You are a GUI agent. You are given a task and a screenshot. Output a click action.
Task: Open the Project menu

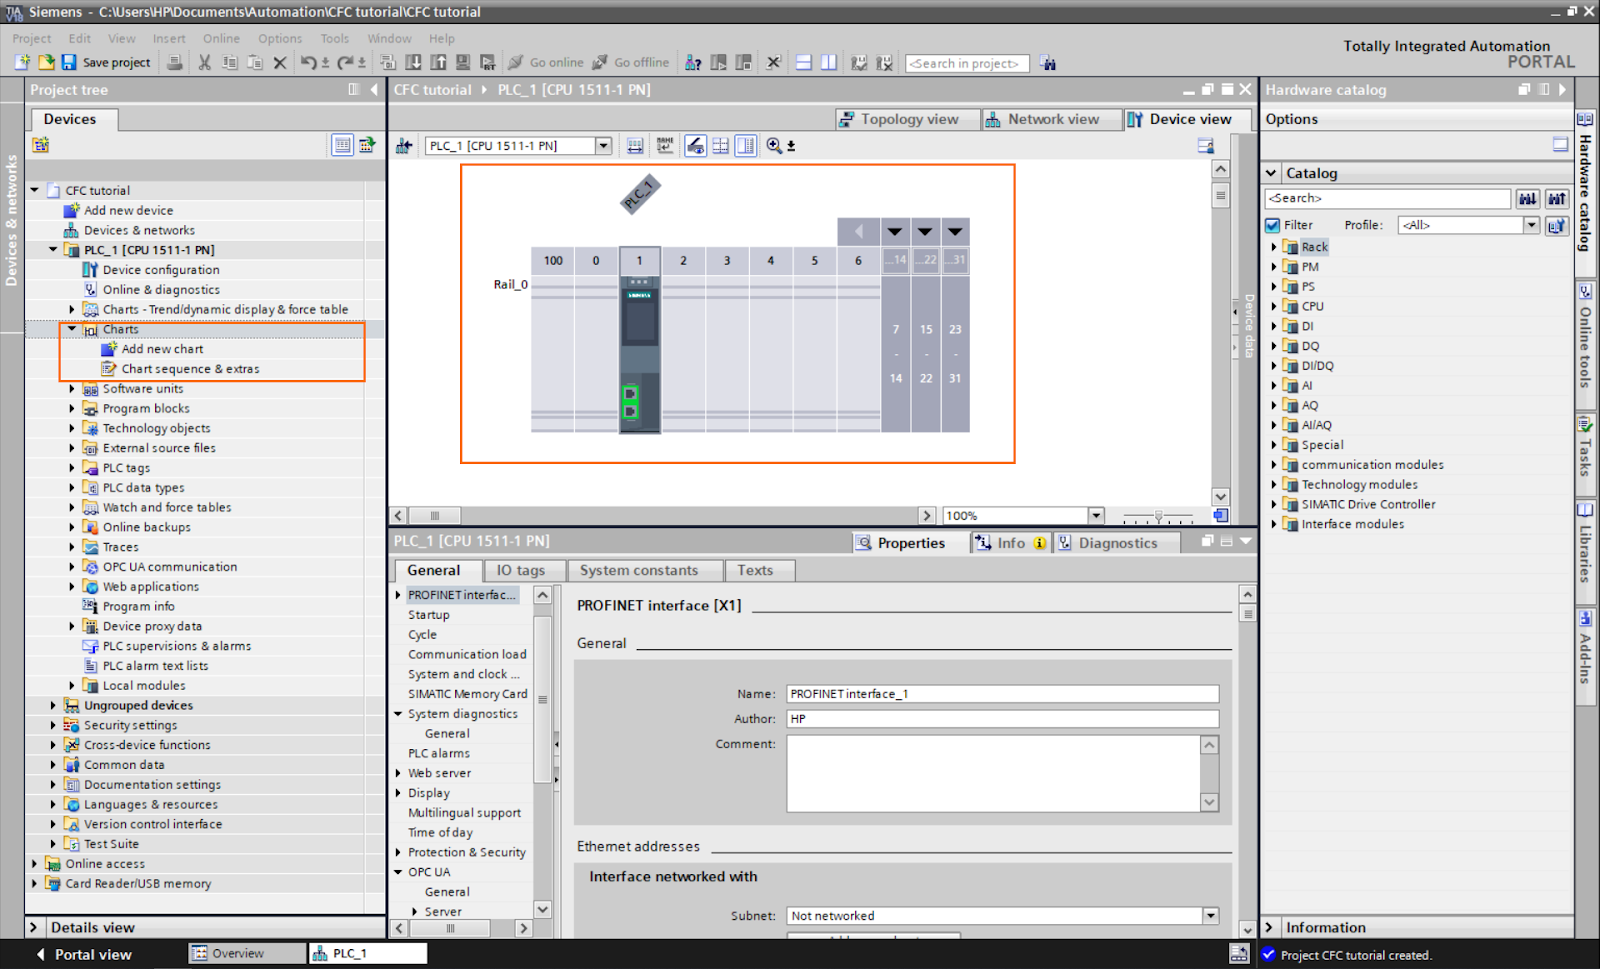[31, 38]
